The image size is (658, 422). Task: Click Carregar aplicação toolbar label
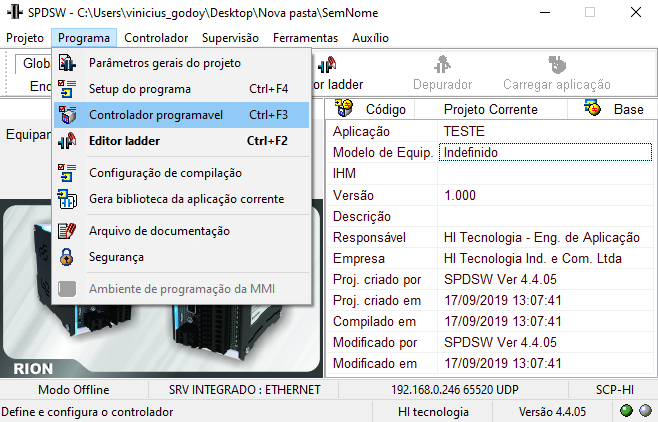tap(557, 85)
